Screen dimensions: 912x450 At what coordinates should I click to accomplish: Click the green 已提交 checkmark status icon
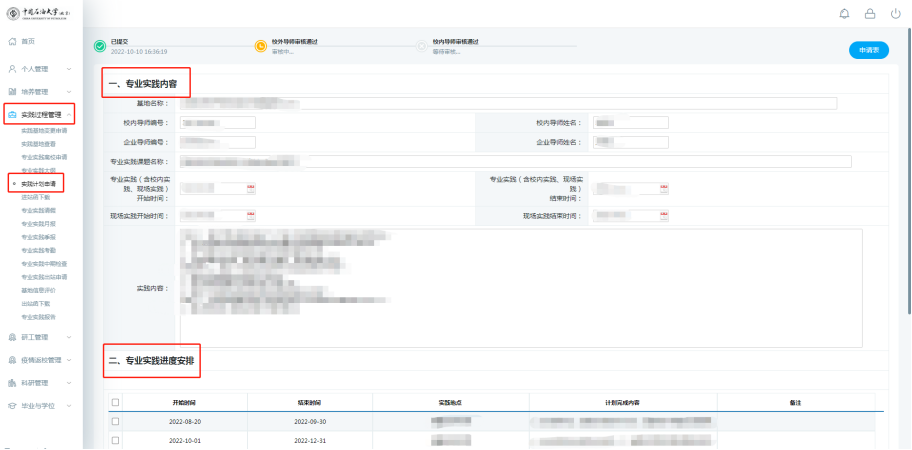(x=99, y=46)
